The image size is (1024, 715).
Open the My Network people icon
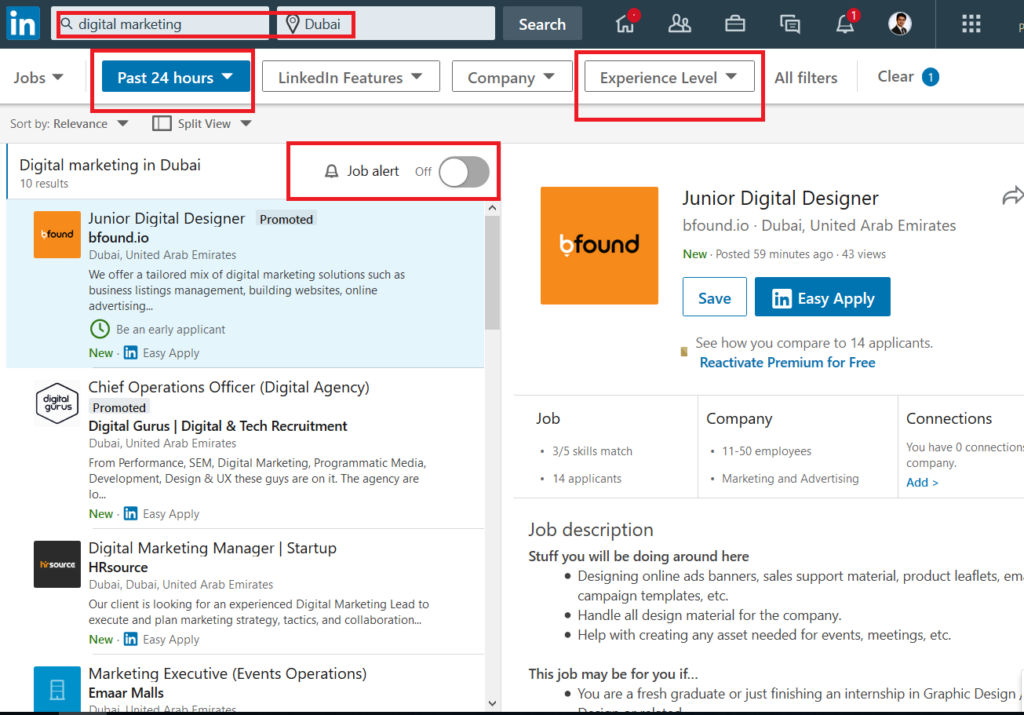[x=679, y=24]
